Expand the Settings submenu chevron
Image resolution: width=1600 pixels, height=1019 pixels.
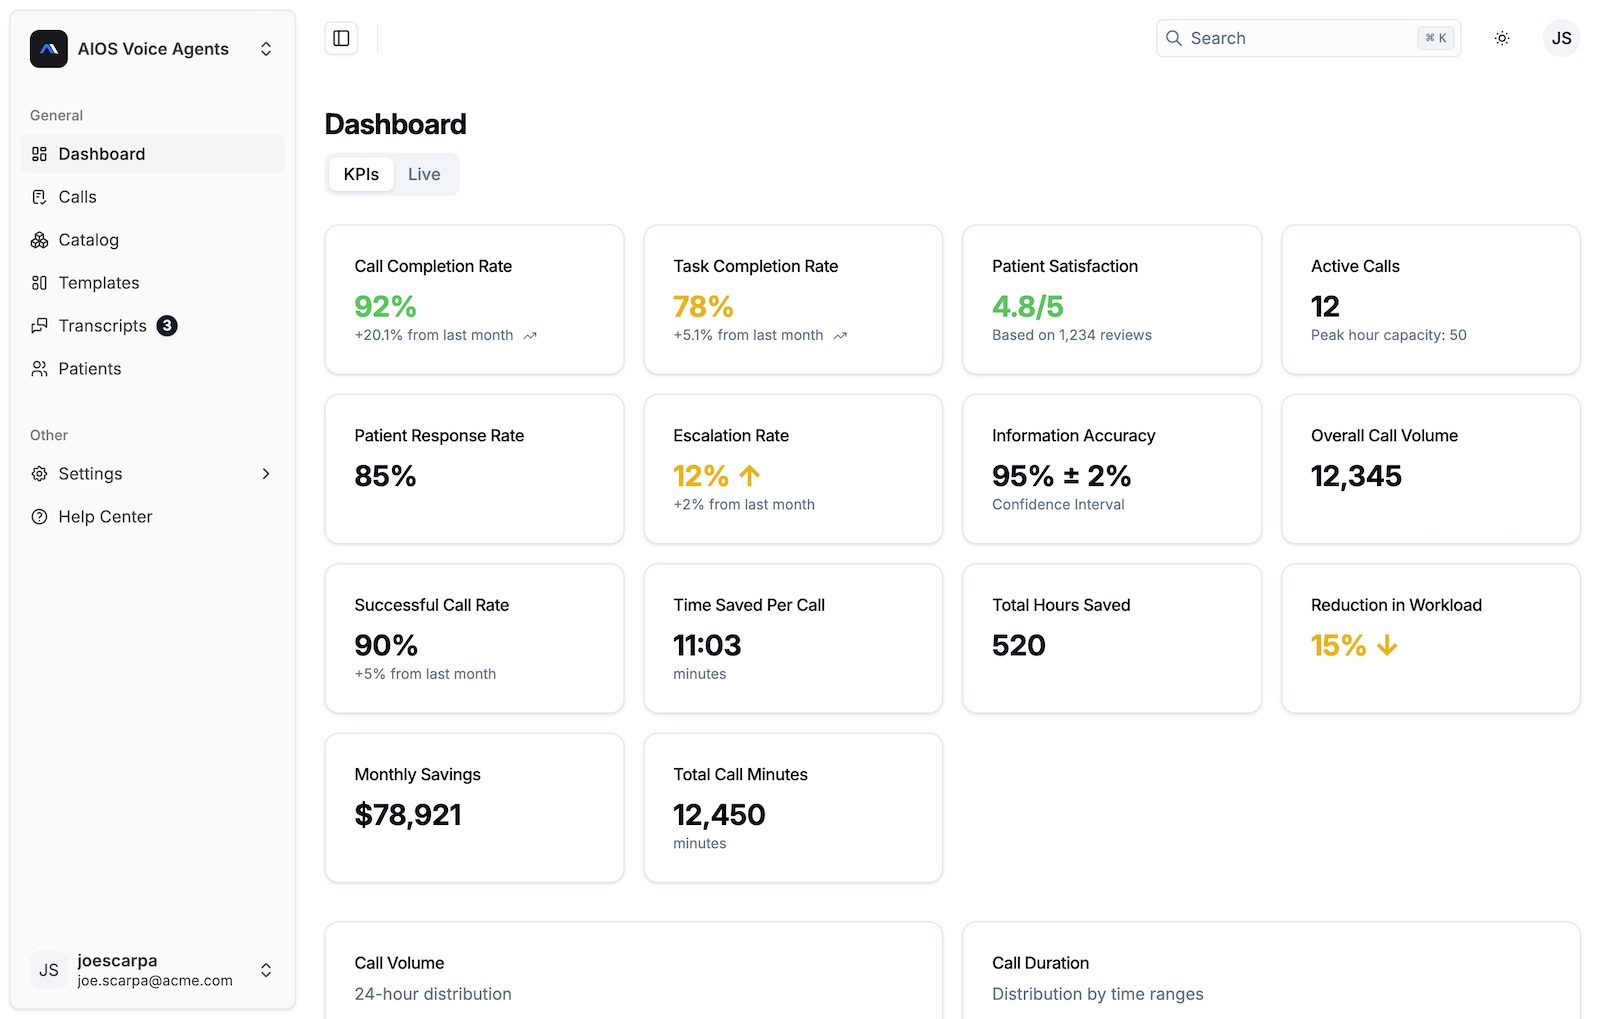(x=266, y=474)
